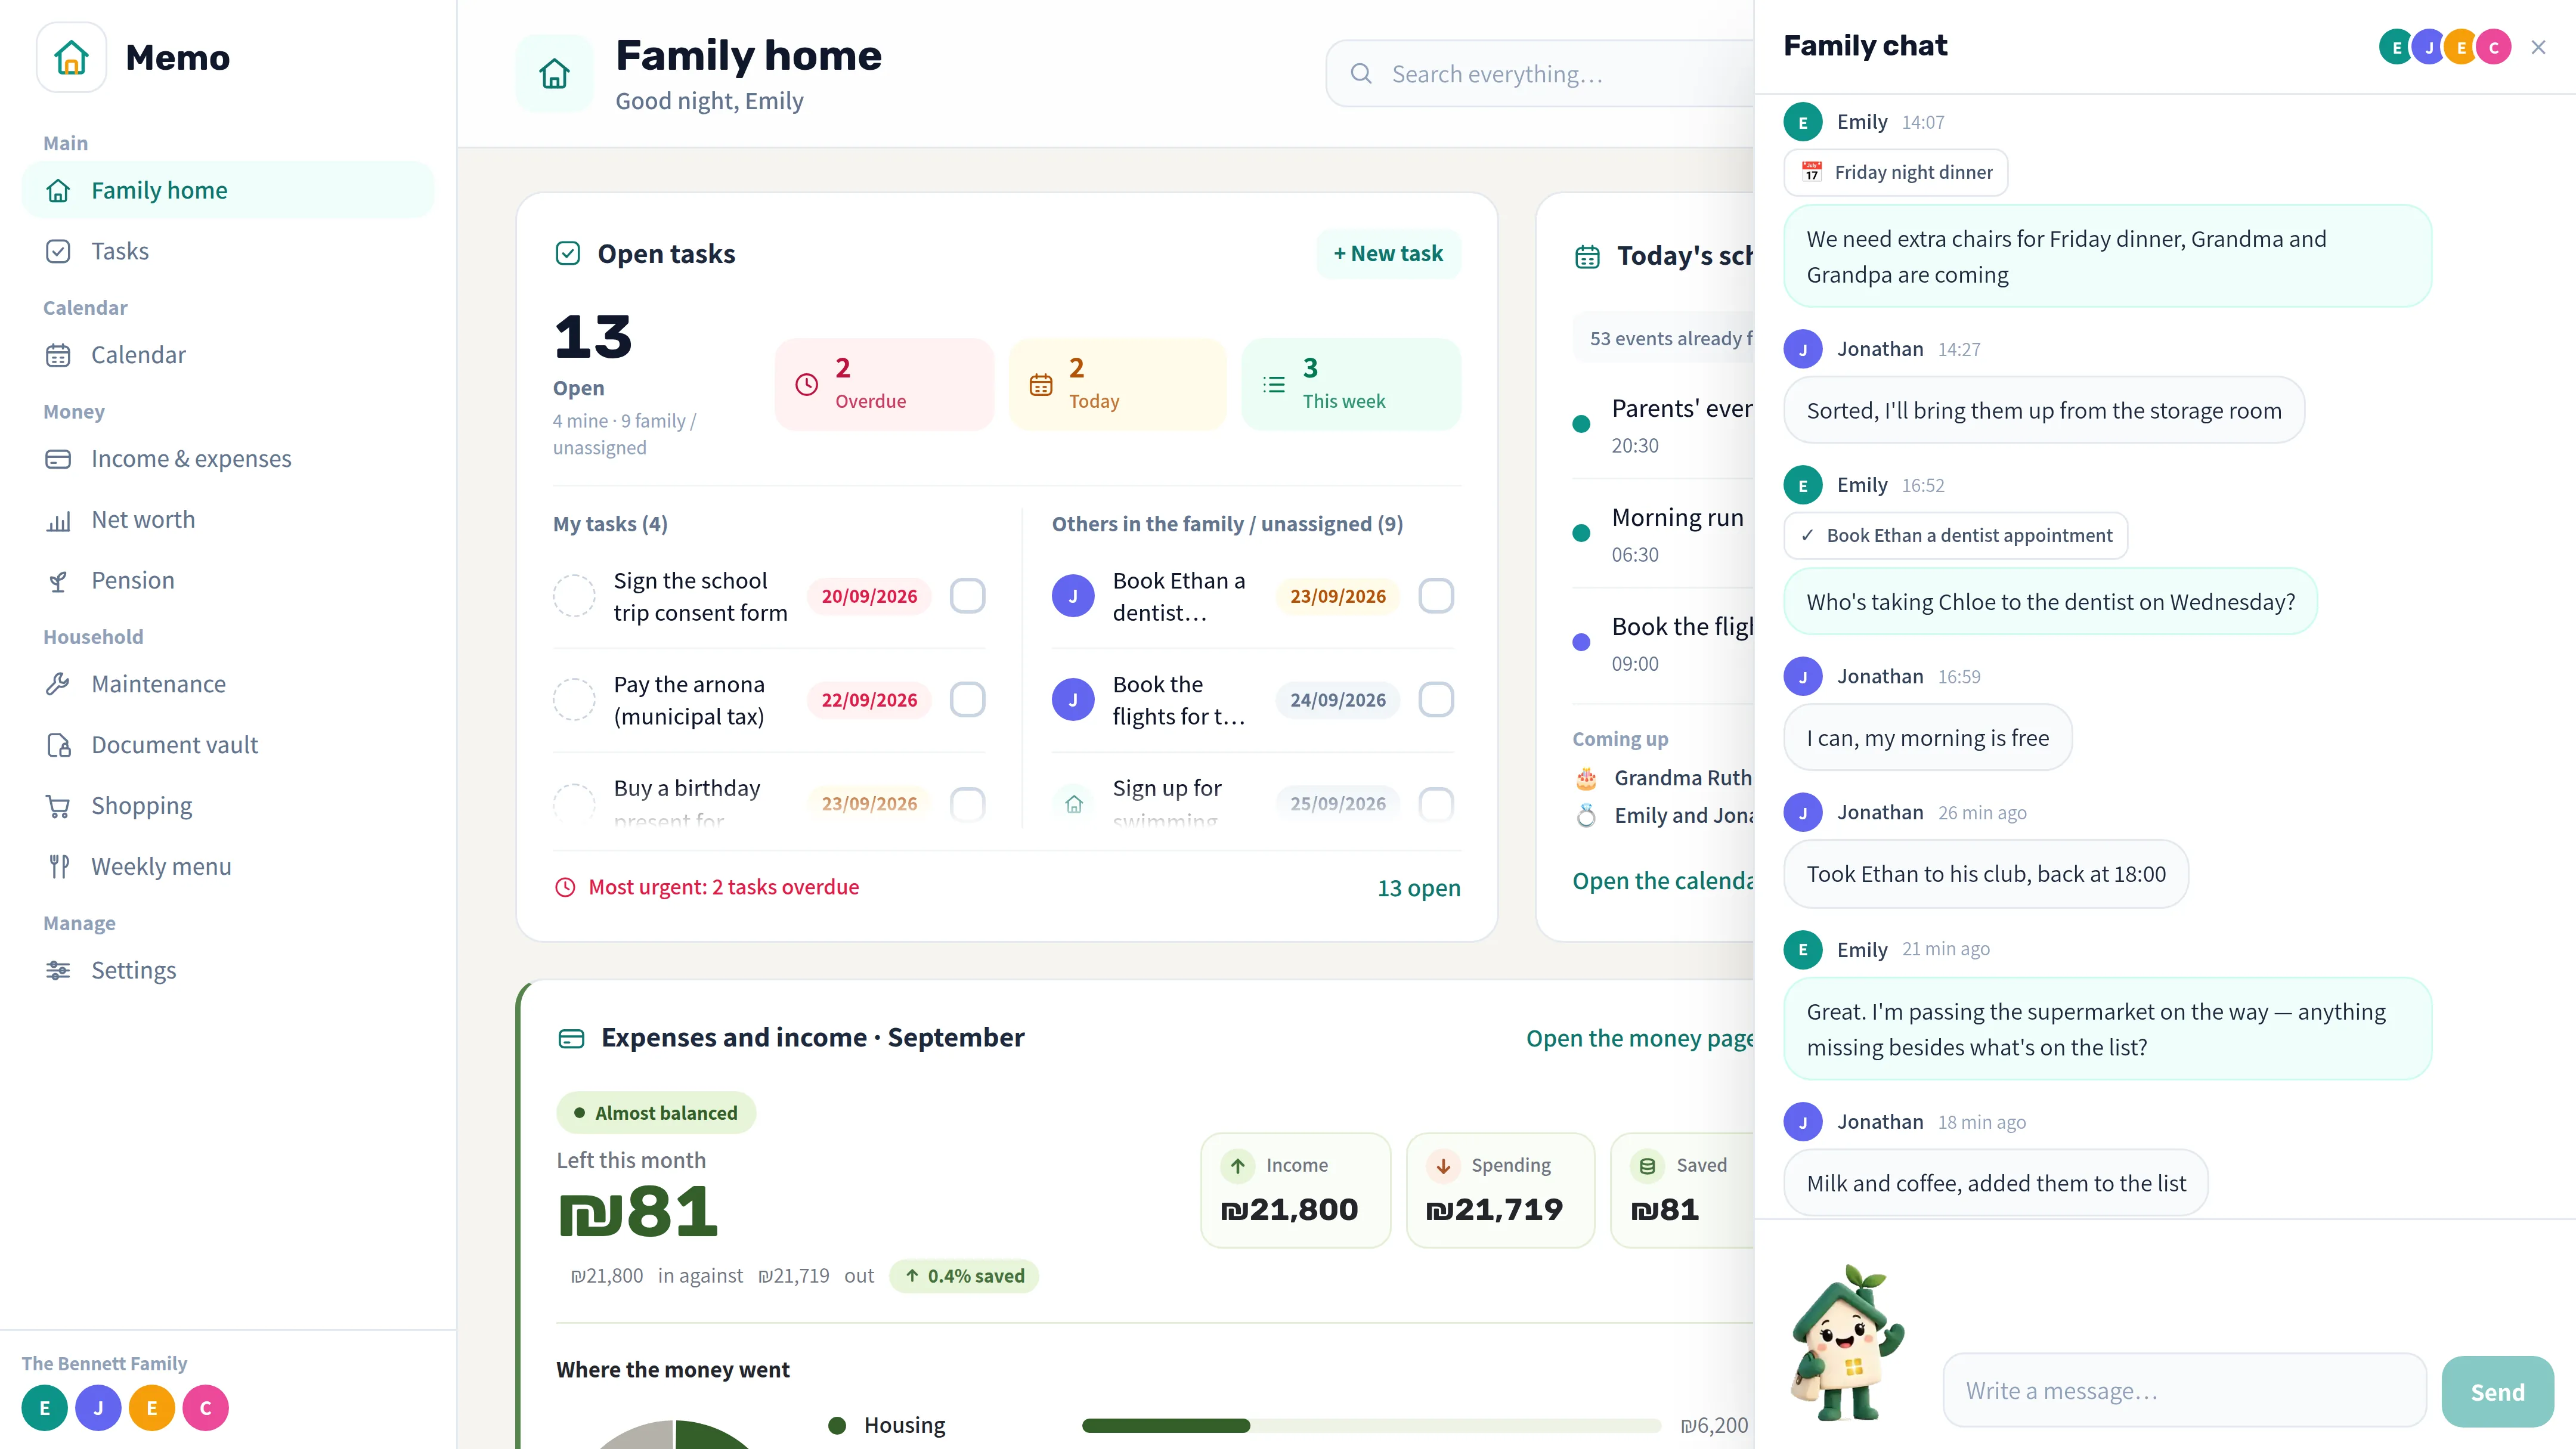Open Weekly menu in sidebar
The height and width of the screenshot is (1449, 2576).
pos(228,867)
